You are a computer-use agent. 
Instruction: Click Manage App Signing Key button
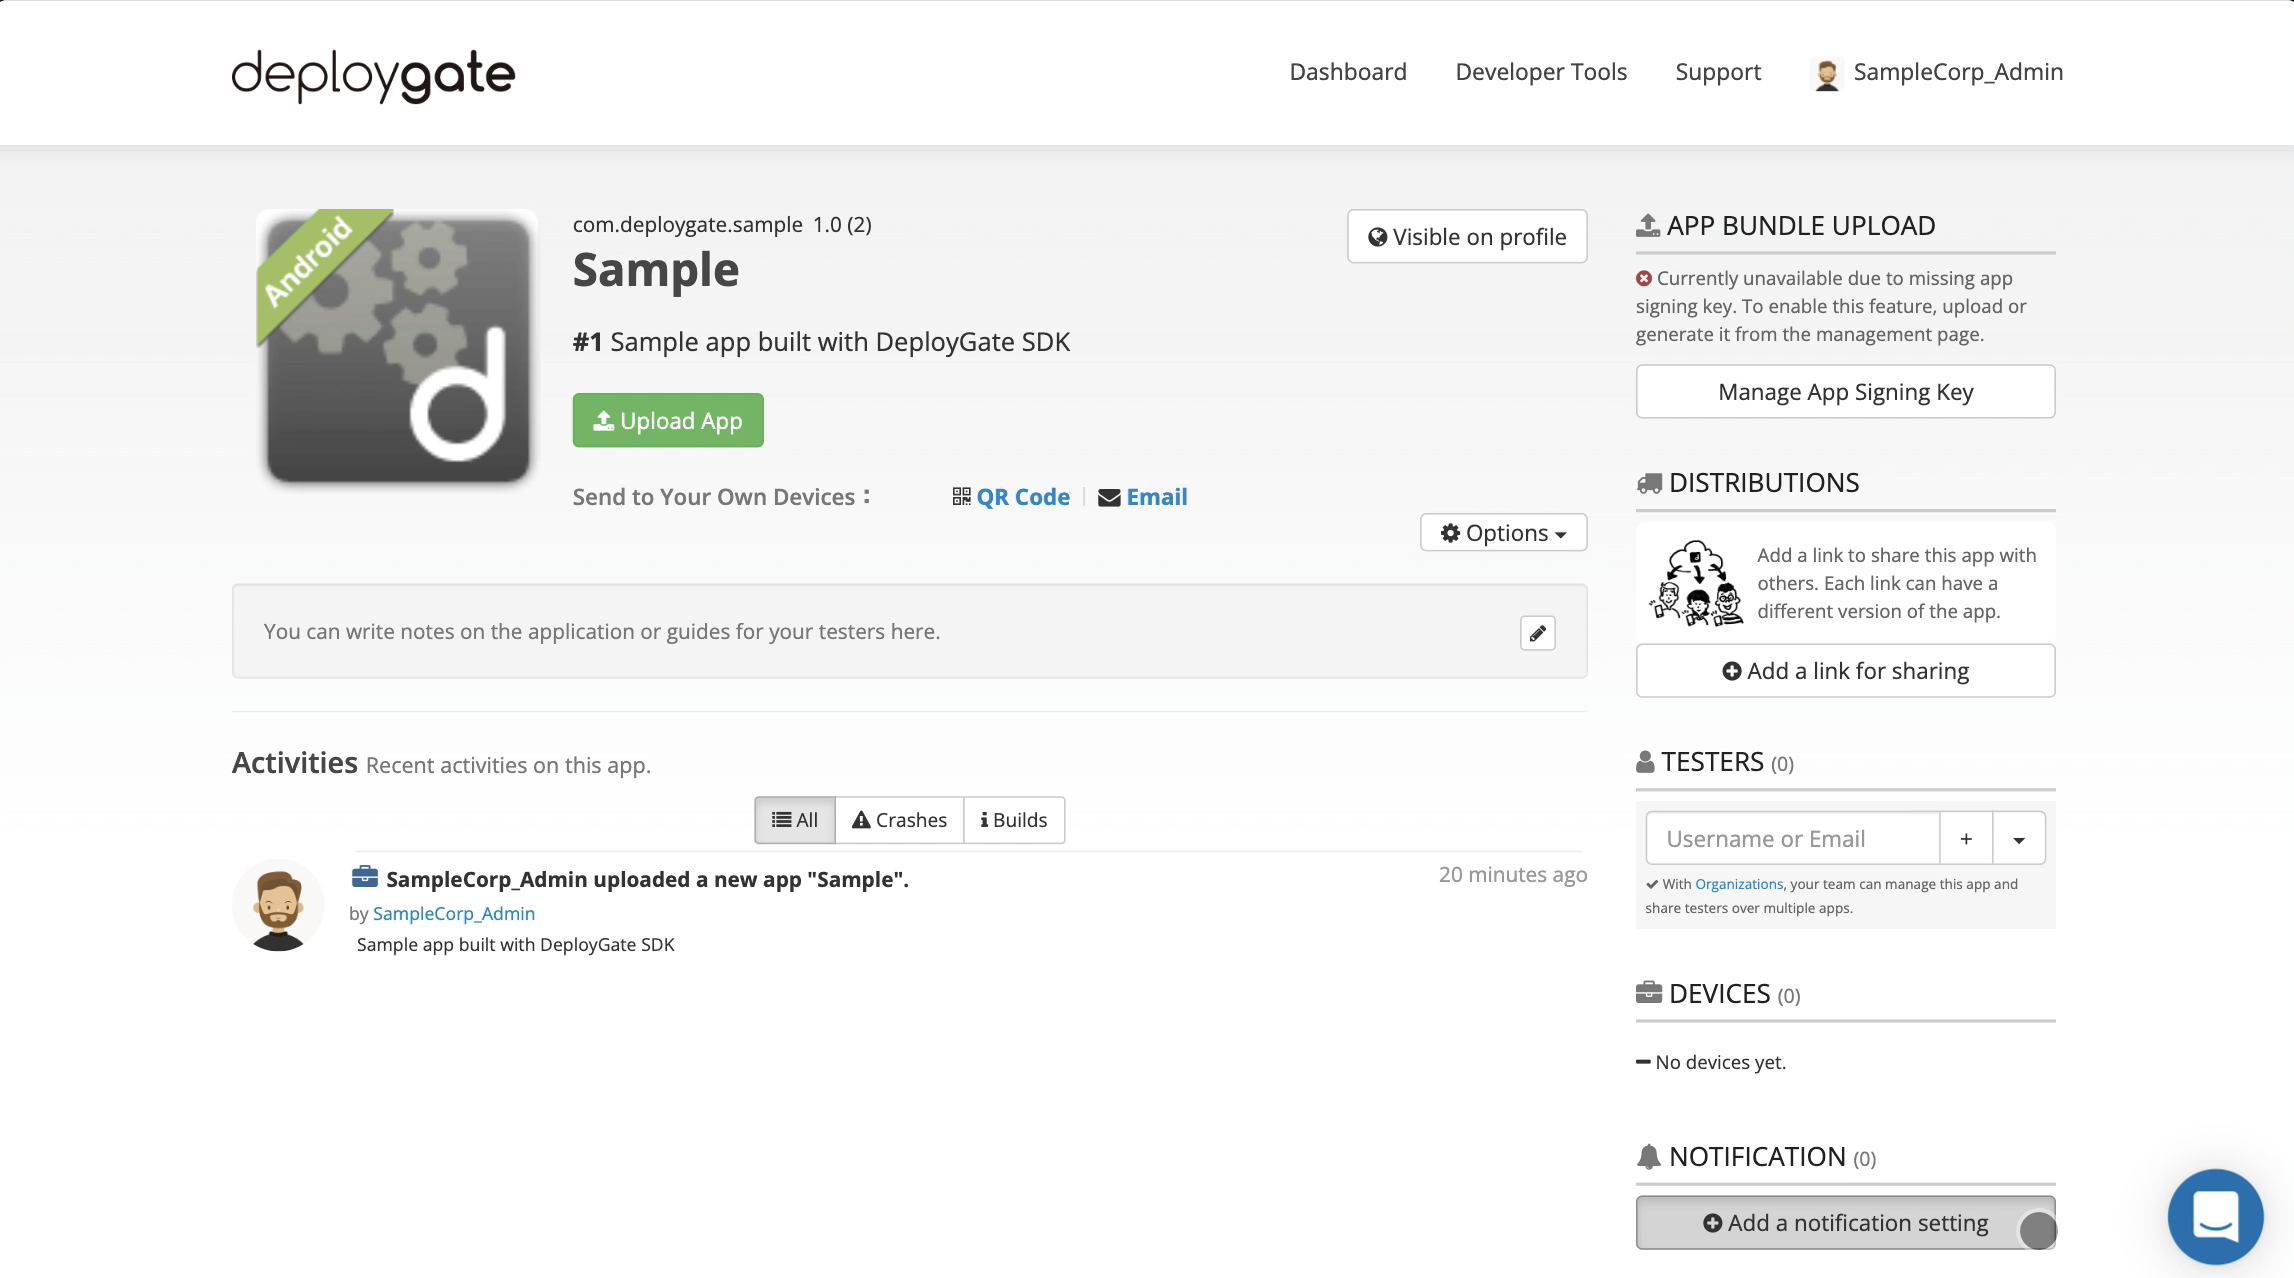click(1845, 392)
